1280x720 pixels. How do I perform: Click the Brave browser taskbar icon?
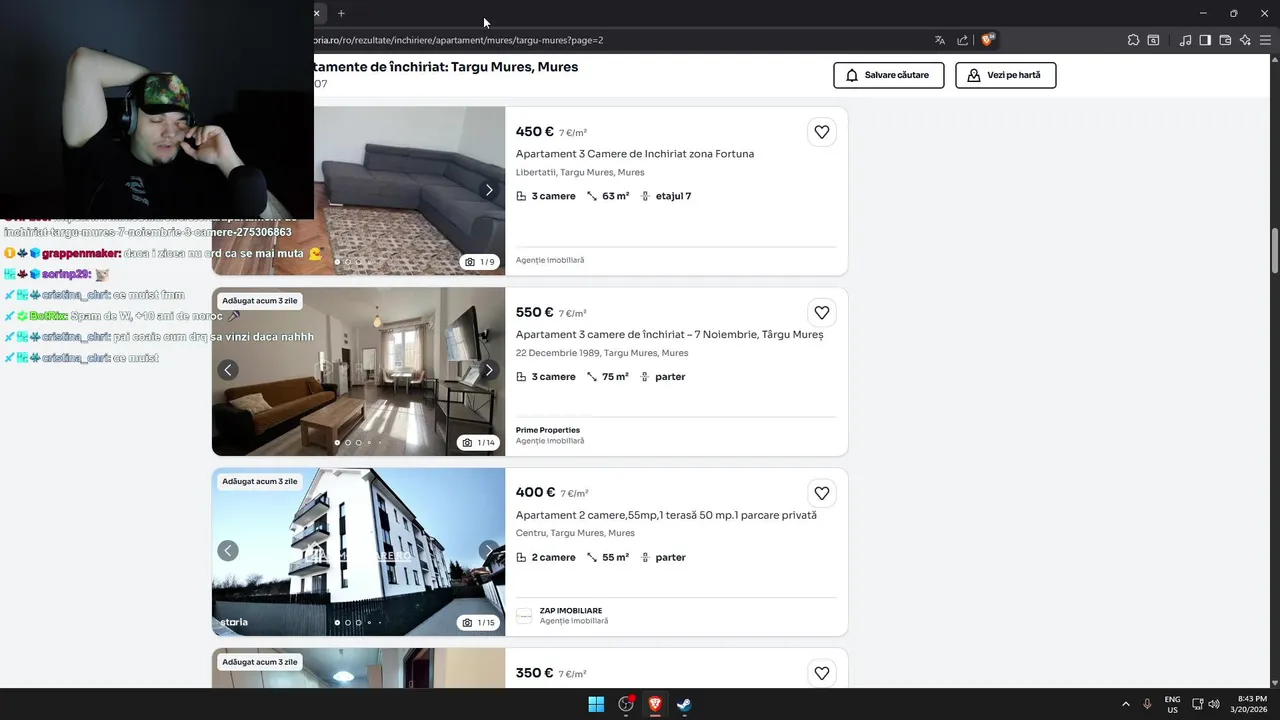[x=655, y=704]
